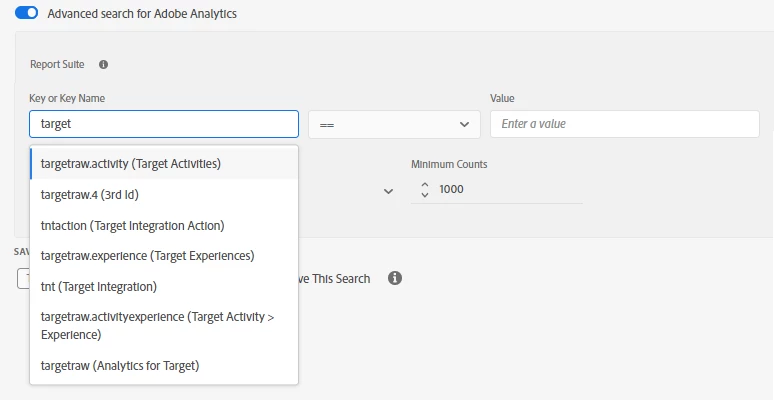Click the Report Suite label
Viewport: 774px width, 400px height.
pos(57,64)
